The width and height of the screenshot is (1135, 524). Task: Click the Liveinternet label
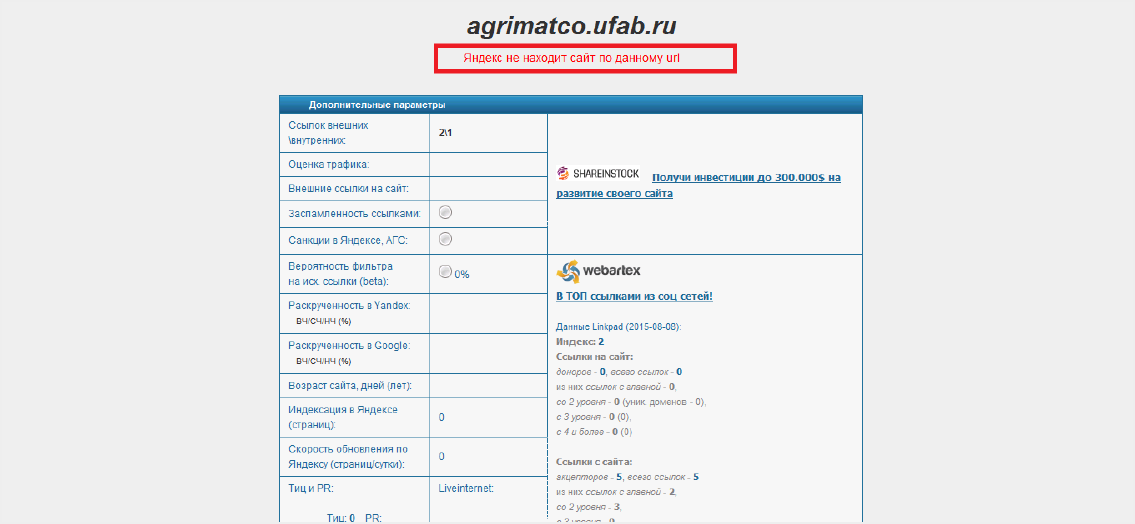pyautogui.click(x=466, y=489)
